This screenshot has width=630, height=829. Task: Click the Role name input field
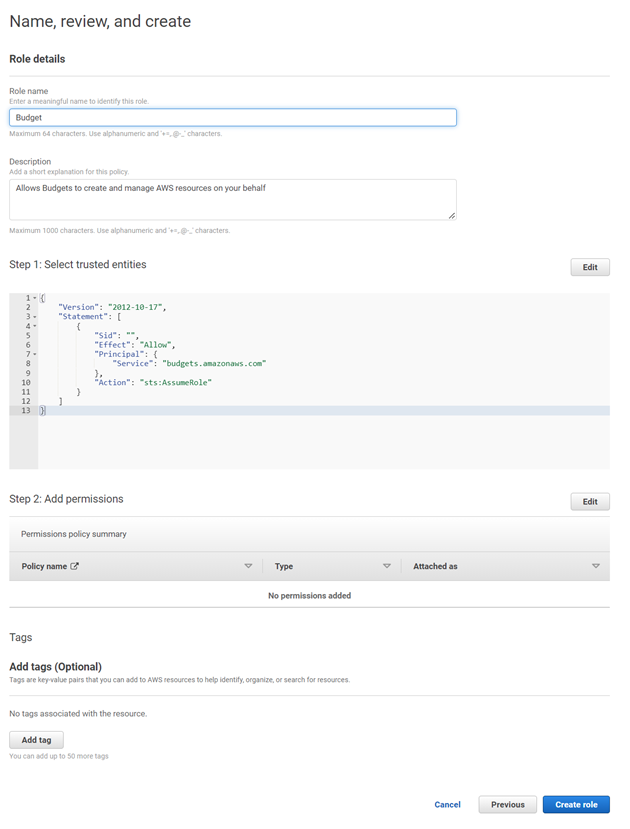232,118
